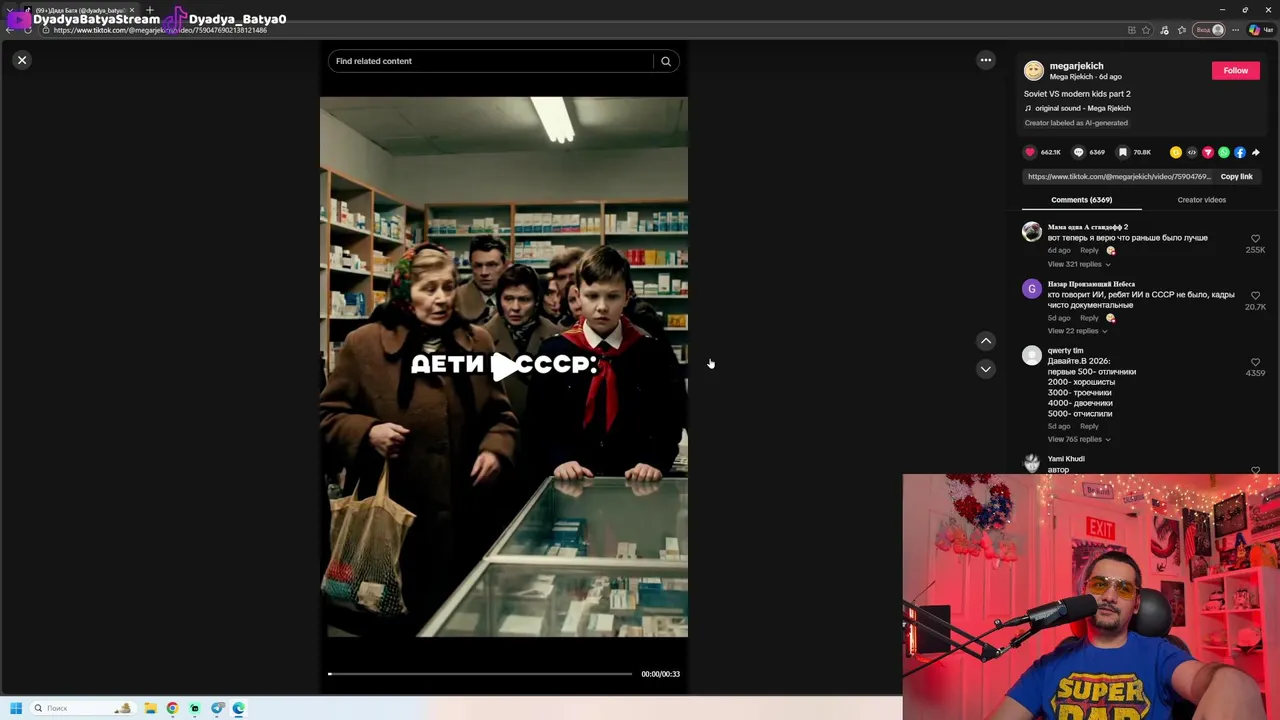
Task: Click avatar of first commenter
Action: 1032,232
